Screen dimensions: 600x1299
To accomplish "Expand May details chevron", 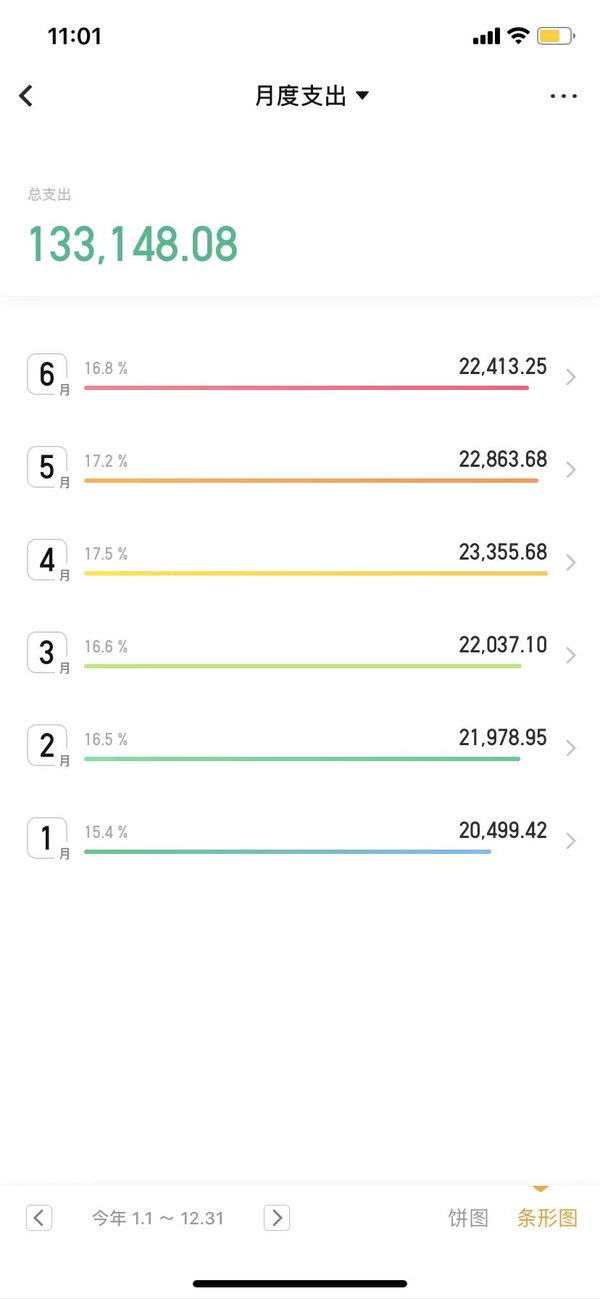I will (571, 470).
